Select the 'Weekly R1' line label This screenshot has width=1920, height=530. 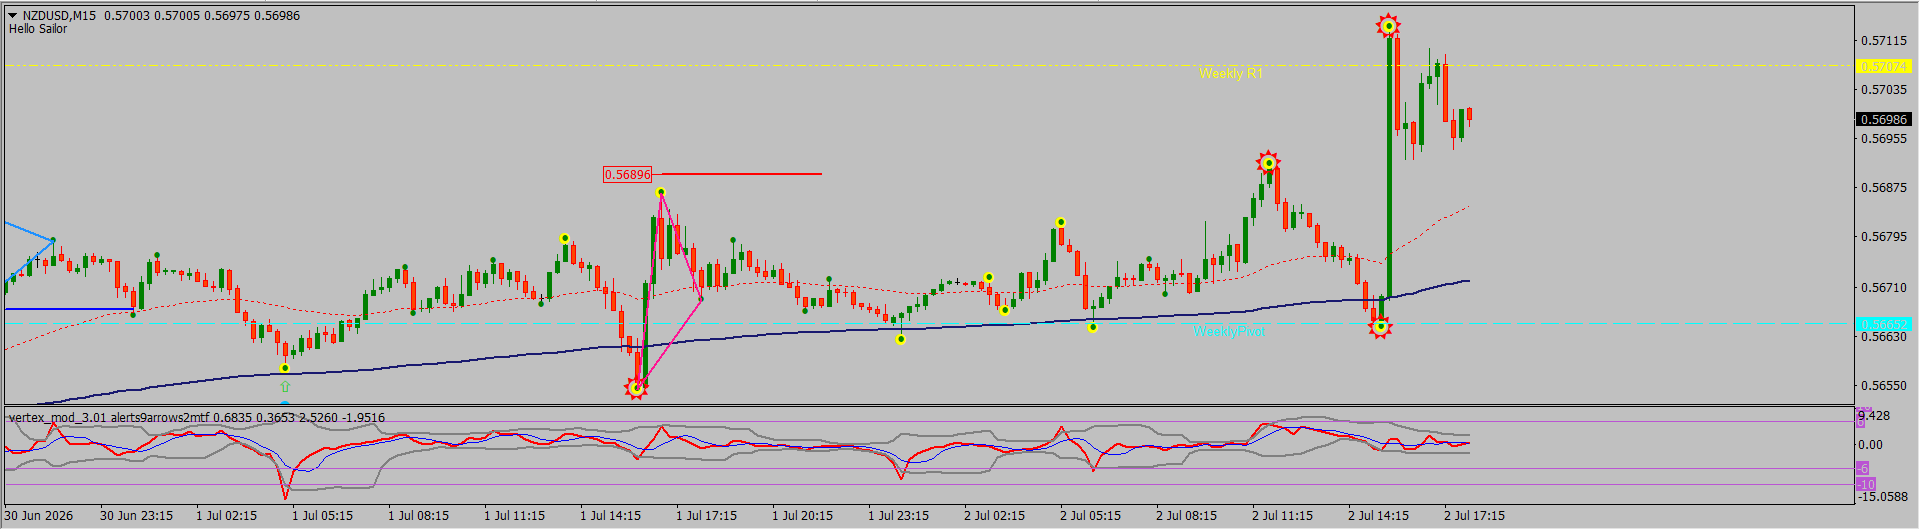pyautogui.click(x=1231, y=73)
